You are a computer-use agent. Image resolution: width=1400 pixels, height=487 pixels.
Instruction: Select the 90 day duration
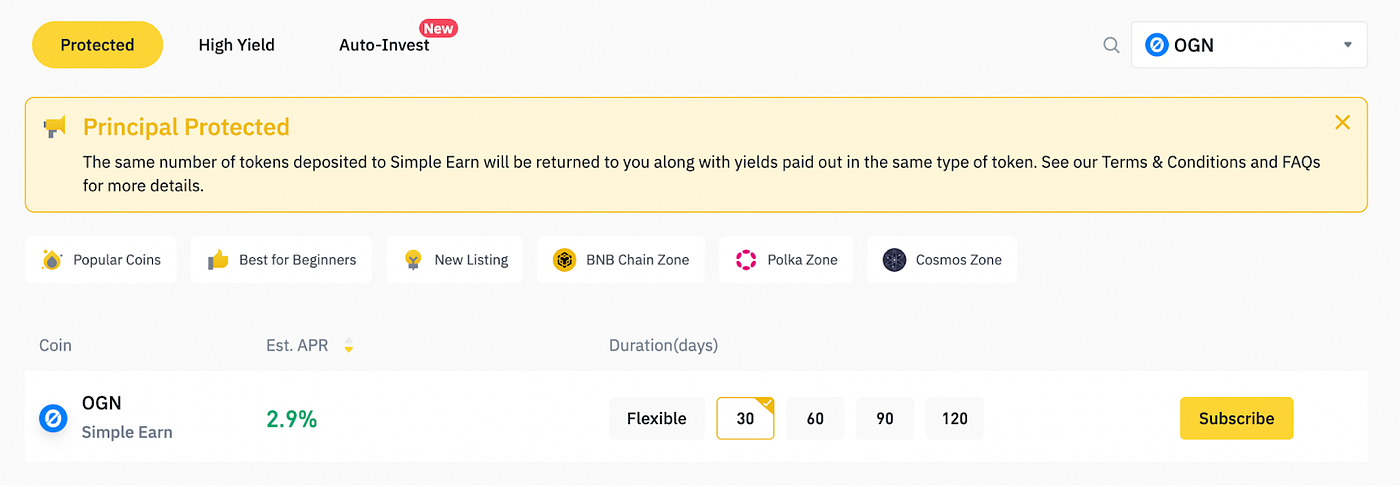coord(885,418)
